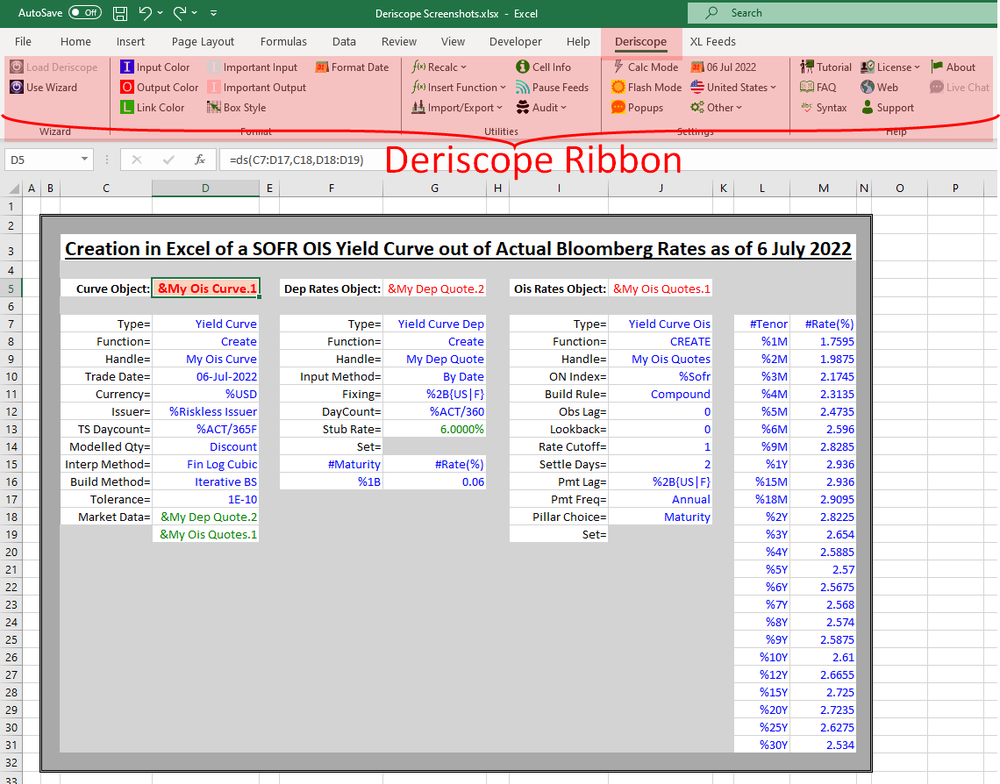Select cell &My Ois Curve.1

click(x=205, y=288)
